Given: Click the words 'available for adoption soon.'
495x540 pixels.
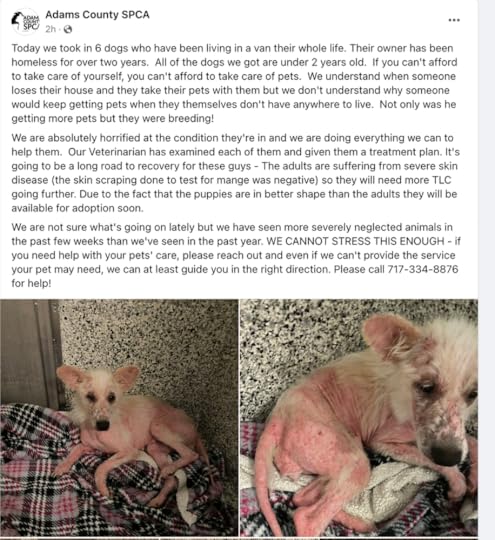Looking at the screenshot, I should click(x=78, y=208).
